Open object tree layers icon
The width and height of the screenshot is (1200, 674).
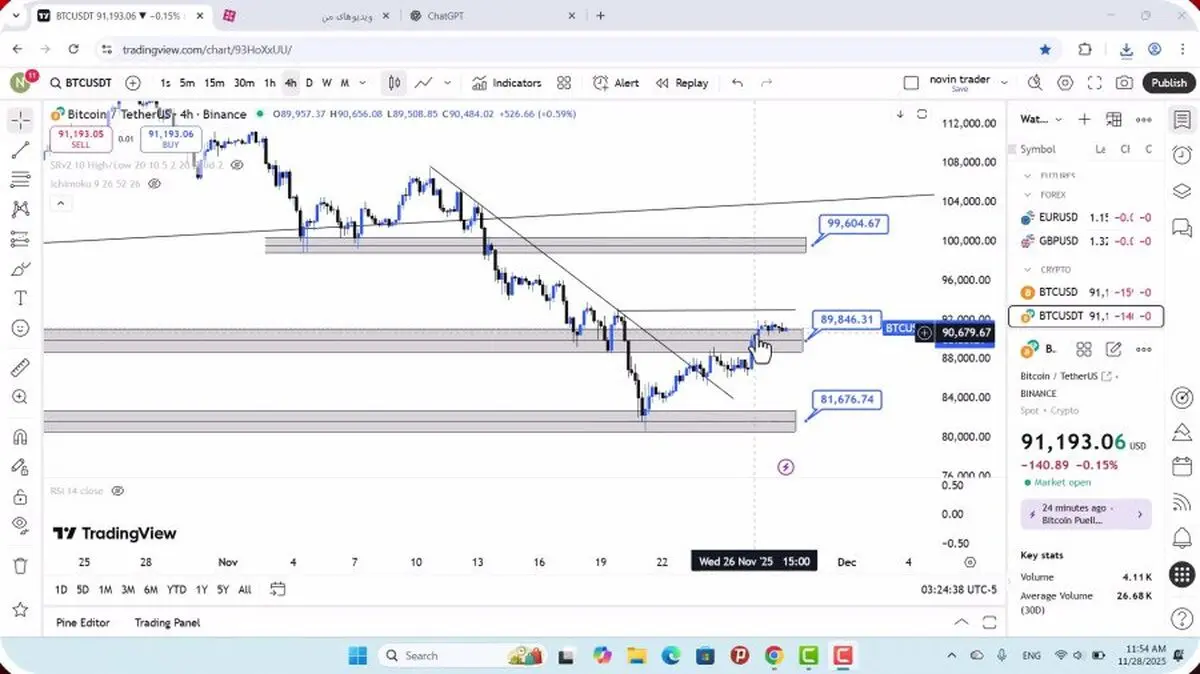click(x=1182, y=192)
